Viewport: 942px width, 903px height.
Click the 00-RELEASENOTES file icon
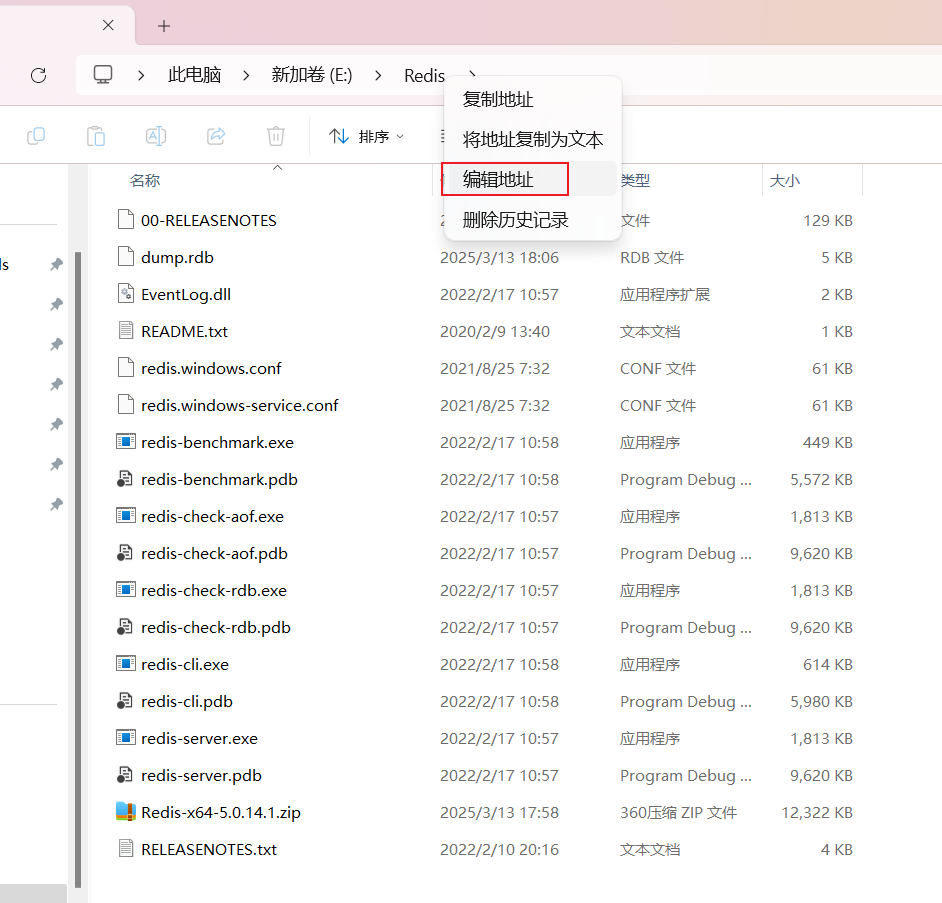click(126, 220)
